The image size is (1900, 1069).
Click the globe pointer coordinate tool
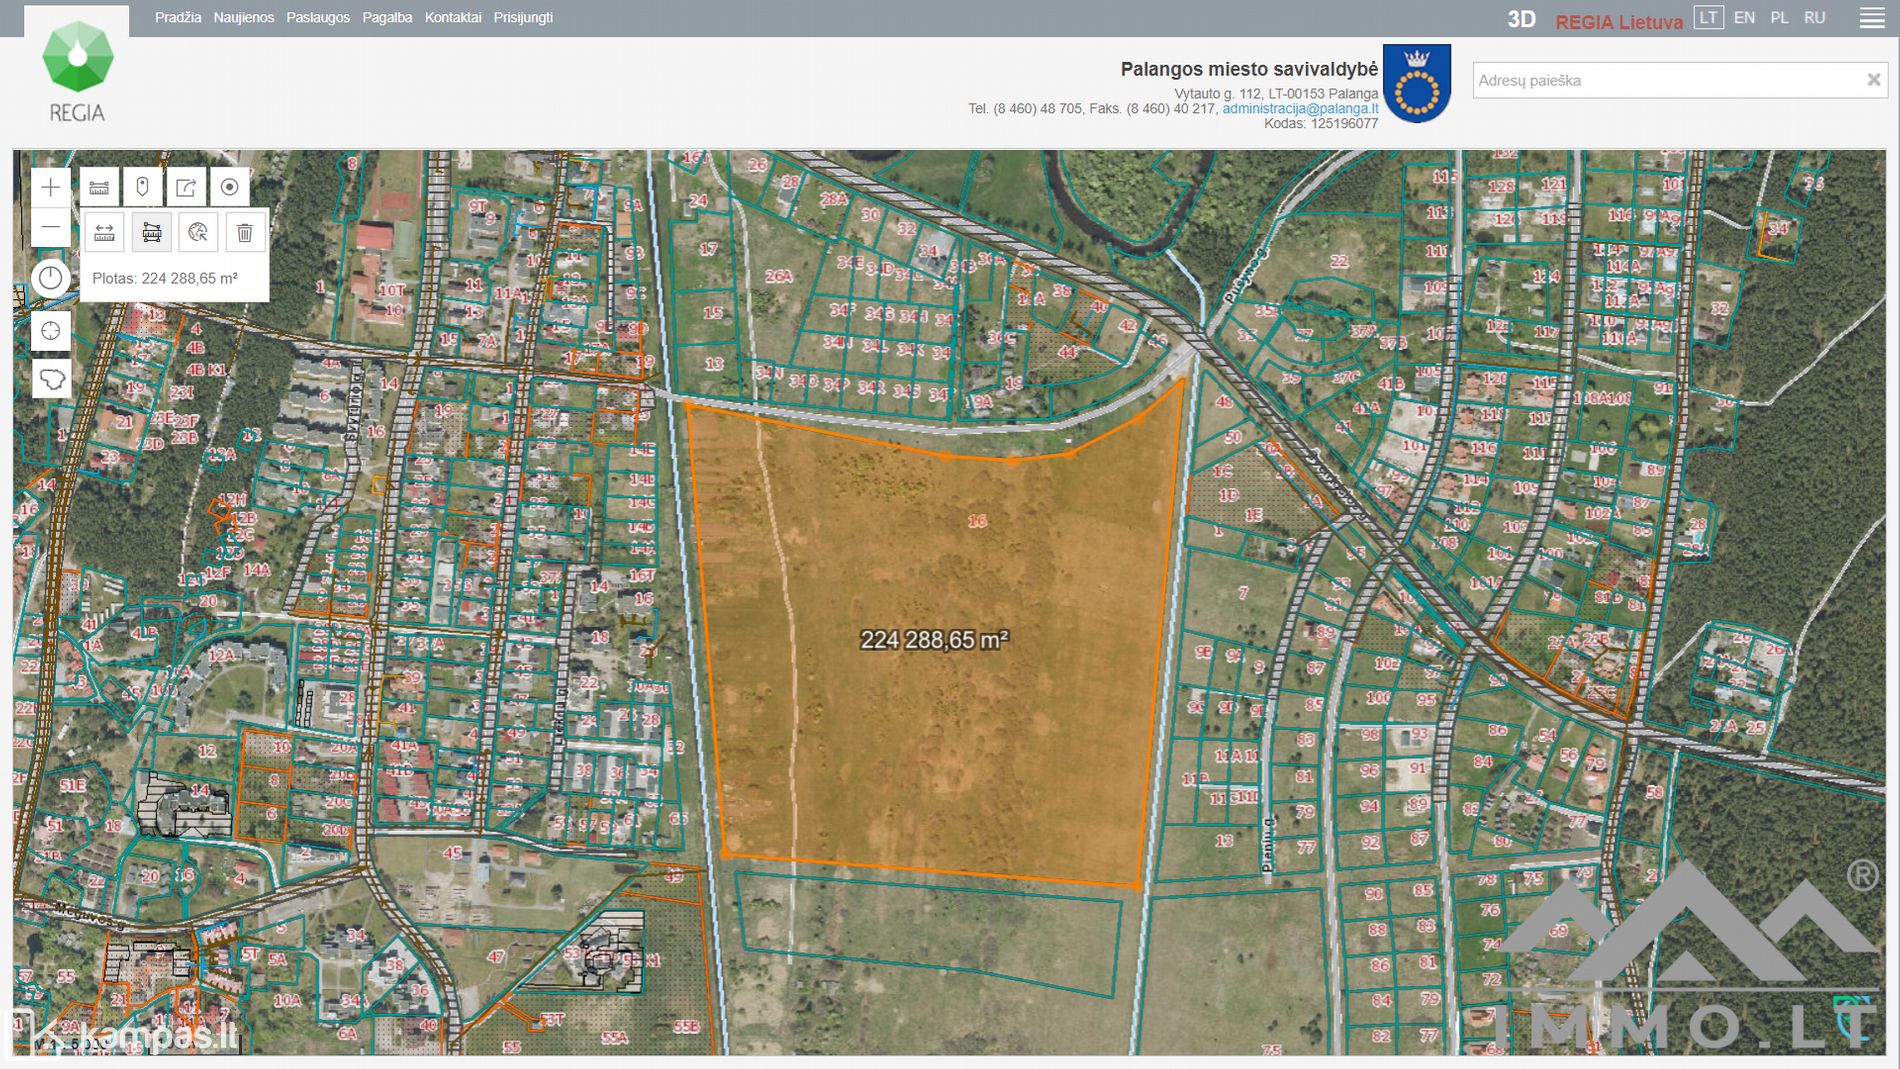[198, 233]
